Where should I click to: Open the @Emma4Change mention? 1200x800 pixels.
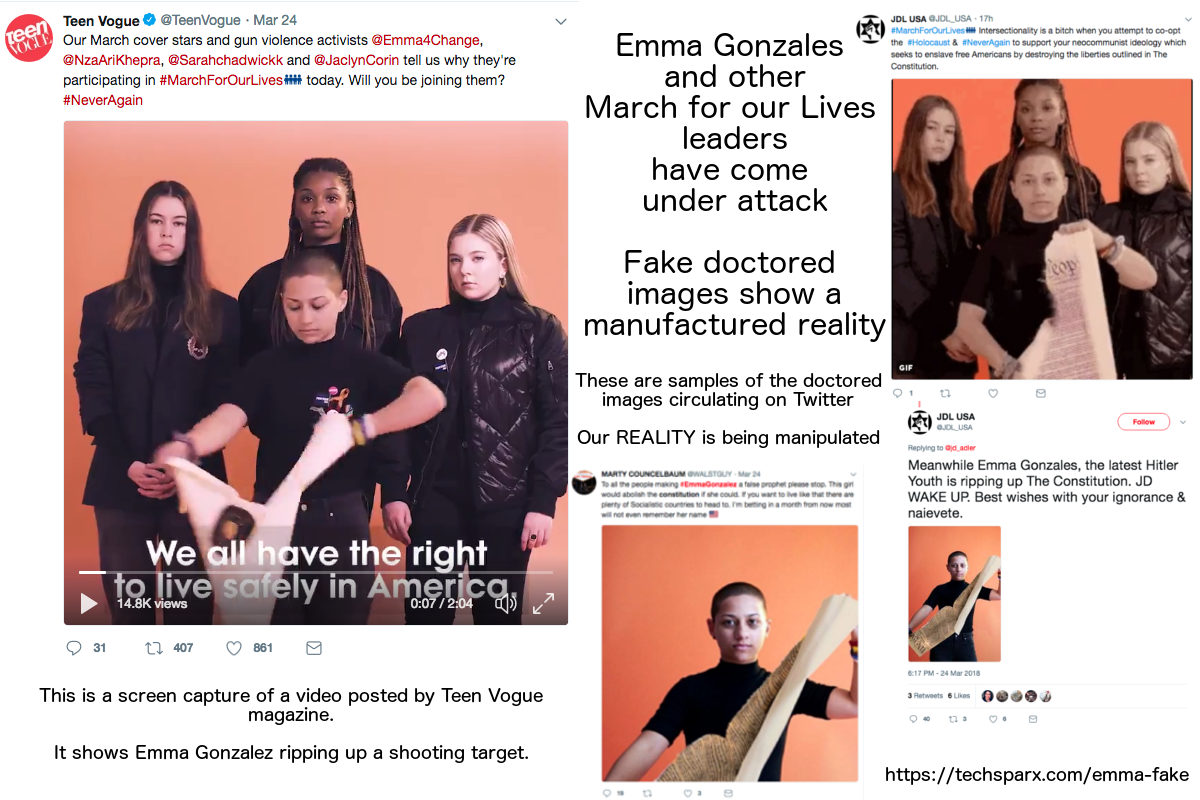[426, 40]
